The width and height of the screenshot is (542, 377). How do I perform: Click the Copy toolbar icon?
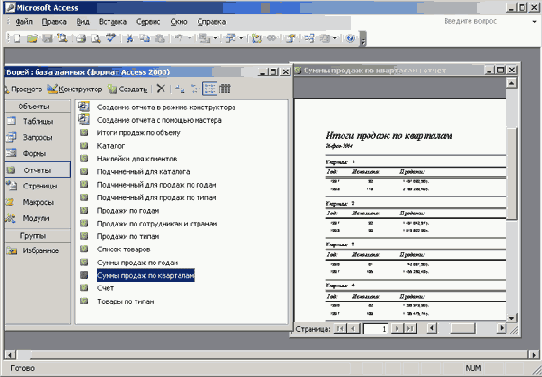144,39
